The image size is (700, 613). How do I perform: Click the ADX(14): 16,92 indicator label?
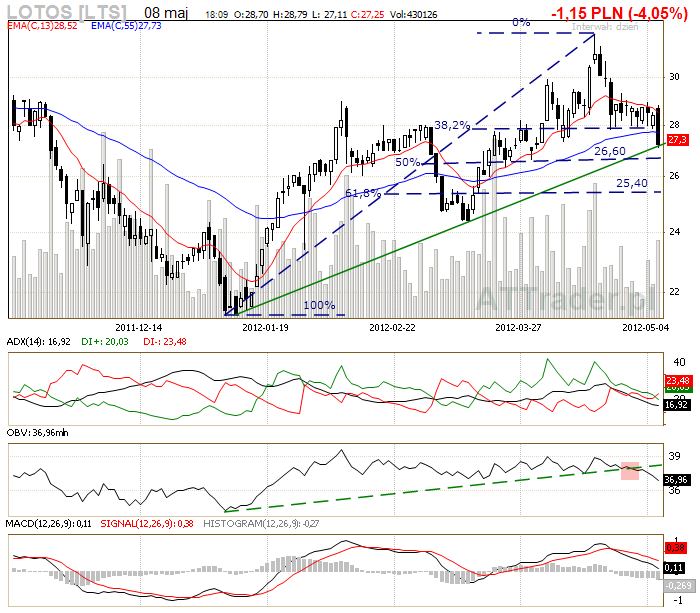38,342
